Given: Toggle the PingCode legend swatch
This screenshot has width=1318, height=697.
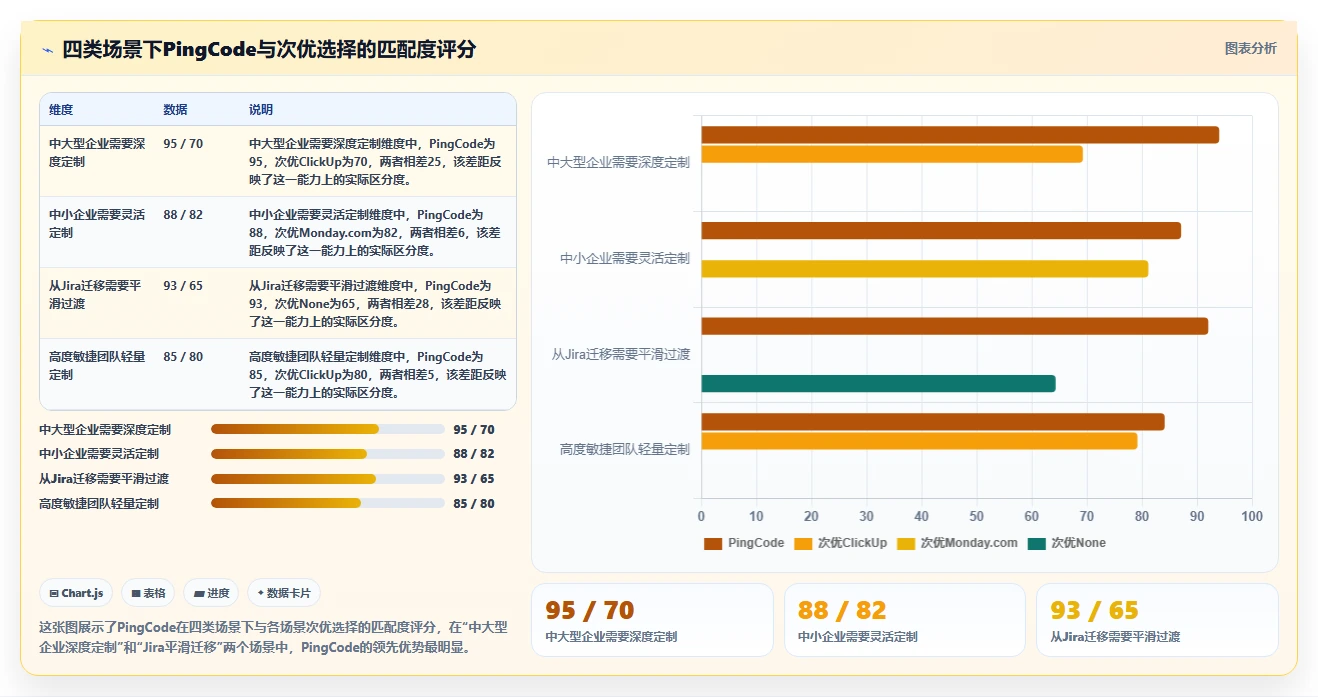Looking at the screenshot, I should coord(713,543).
